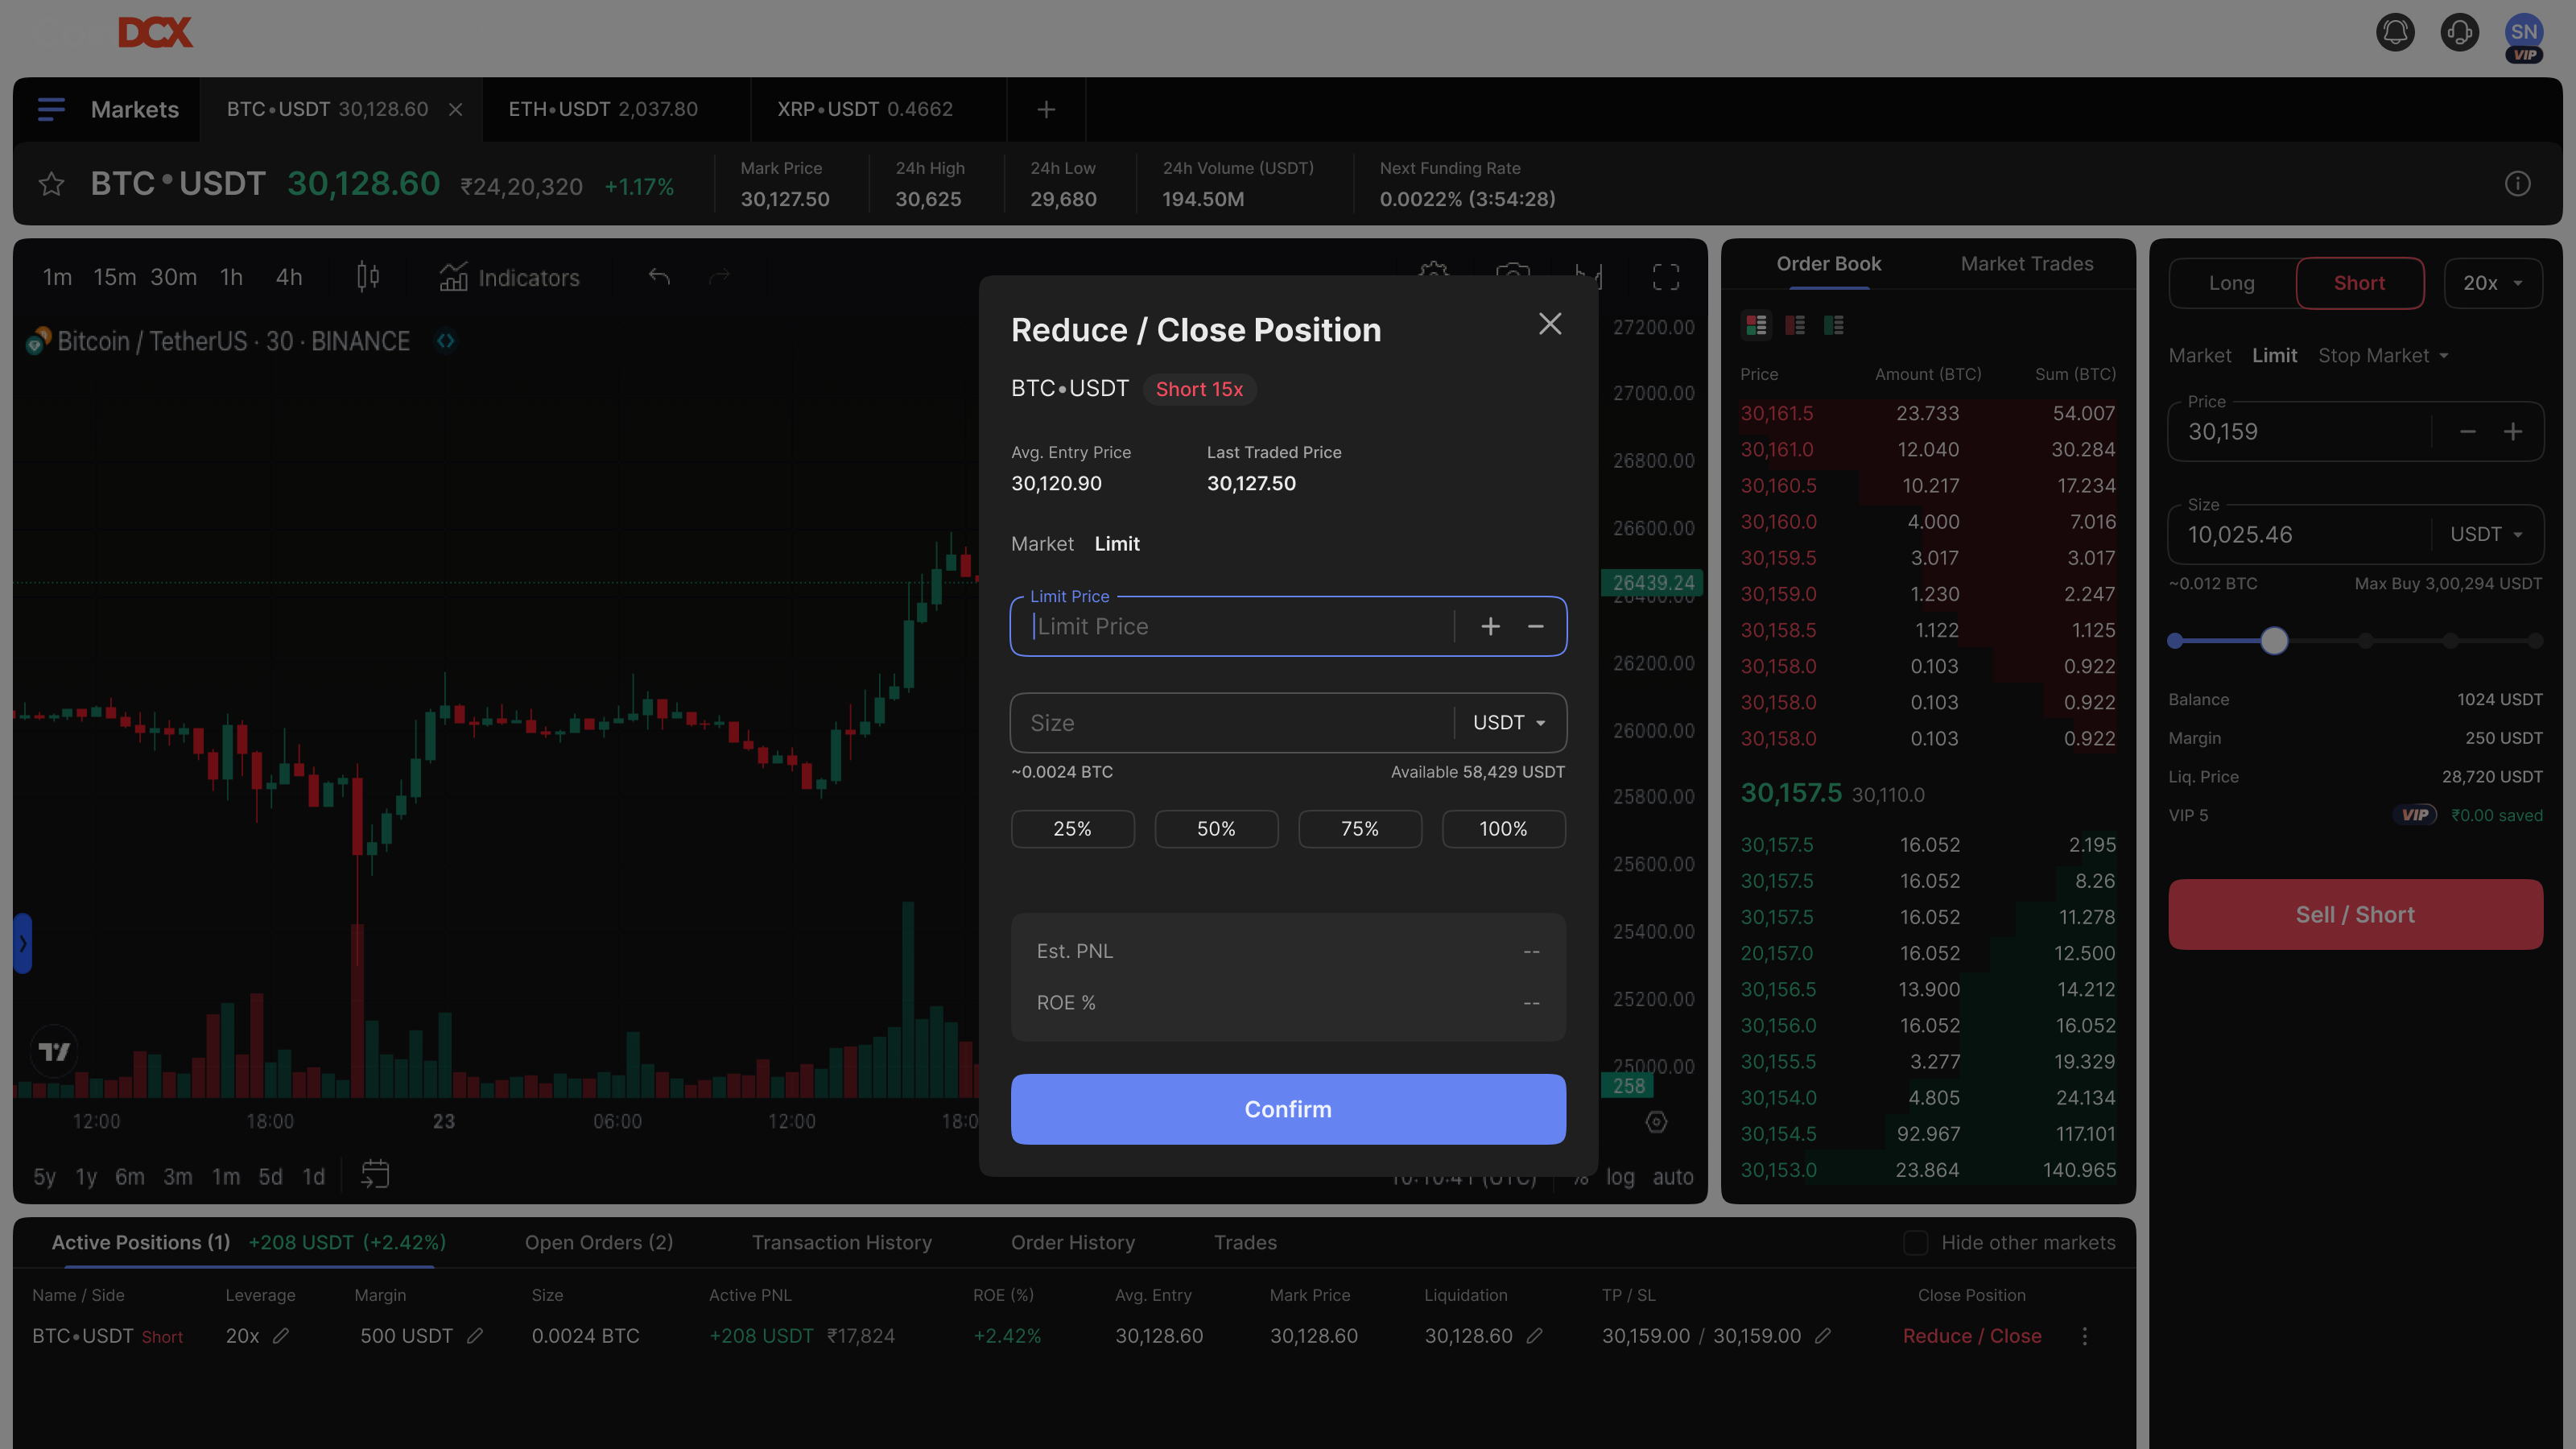
Task: Open 20x leverage dropdown
Action: (2493, 283)
